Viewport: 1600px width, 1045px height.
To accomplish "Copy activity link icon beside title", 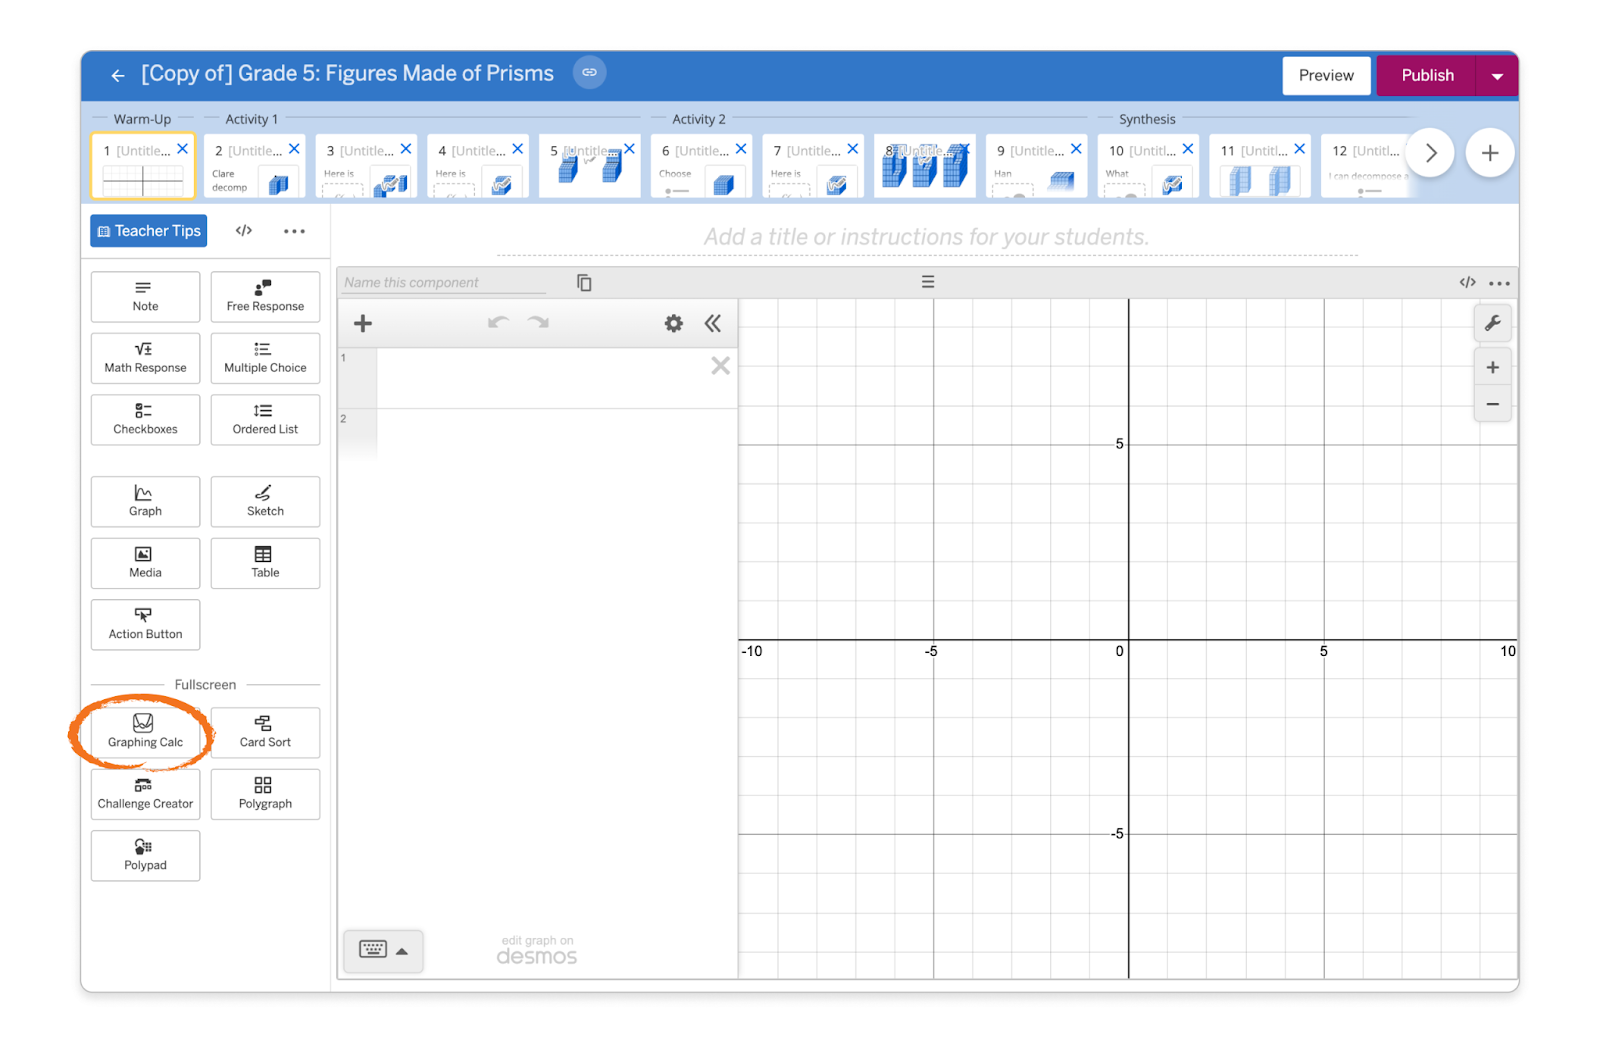I will [589, 73].
